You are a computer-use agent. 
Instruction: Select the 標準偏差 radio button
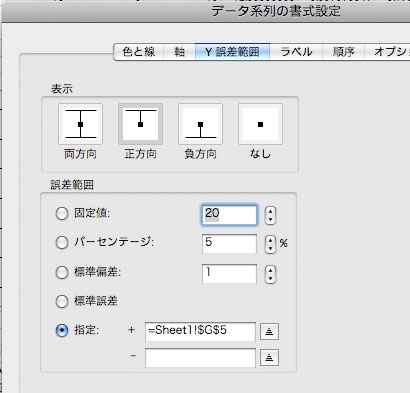(x=62, y=273)
